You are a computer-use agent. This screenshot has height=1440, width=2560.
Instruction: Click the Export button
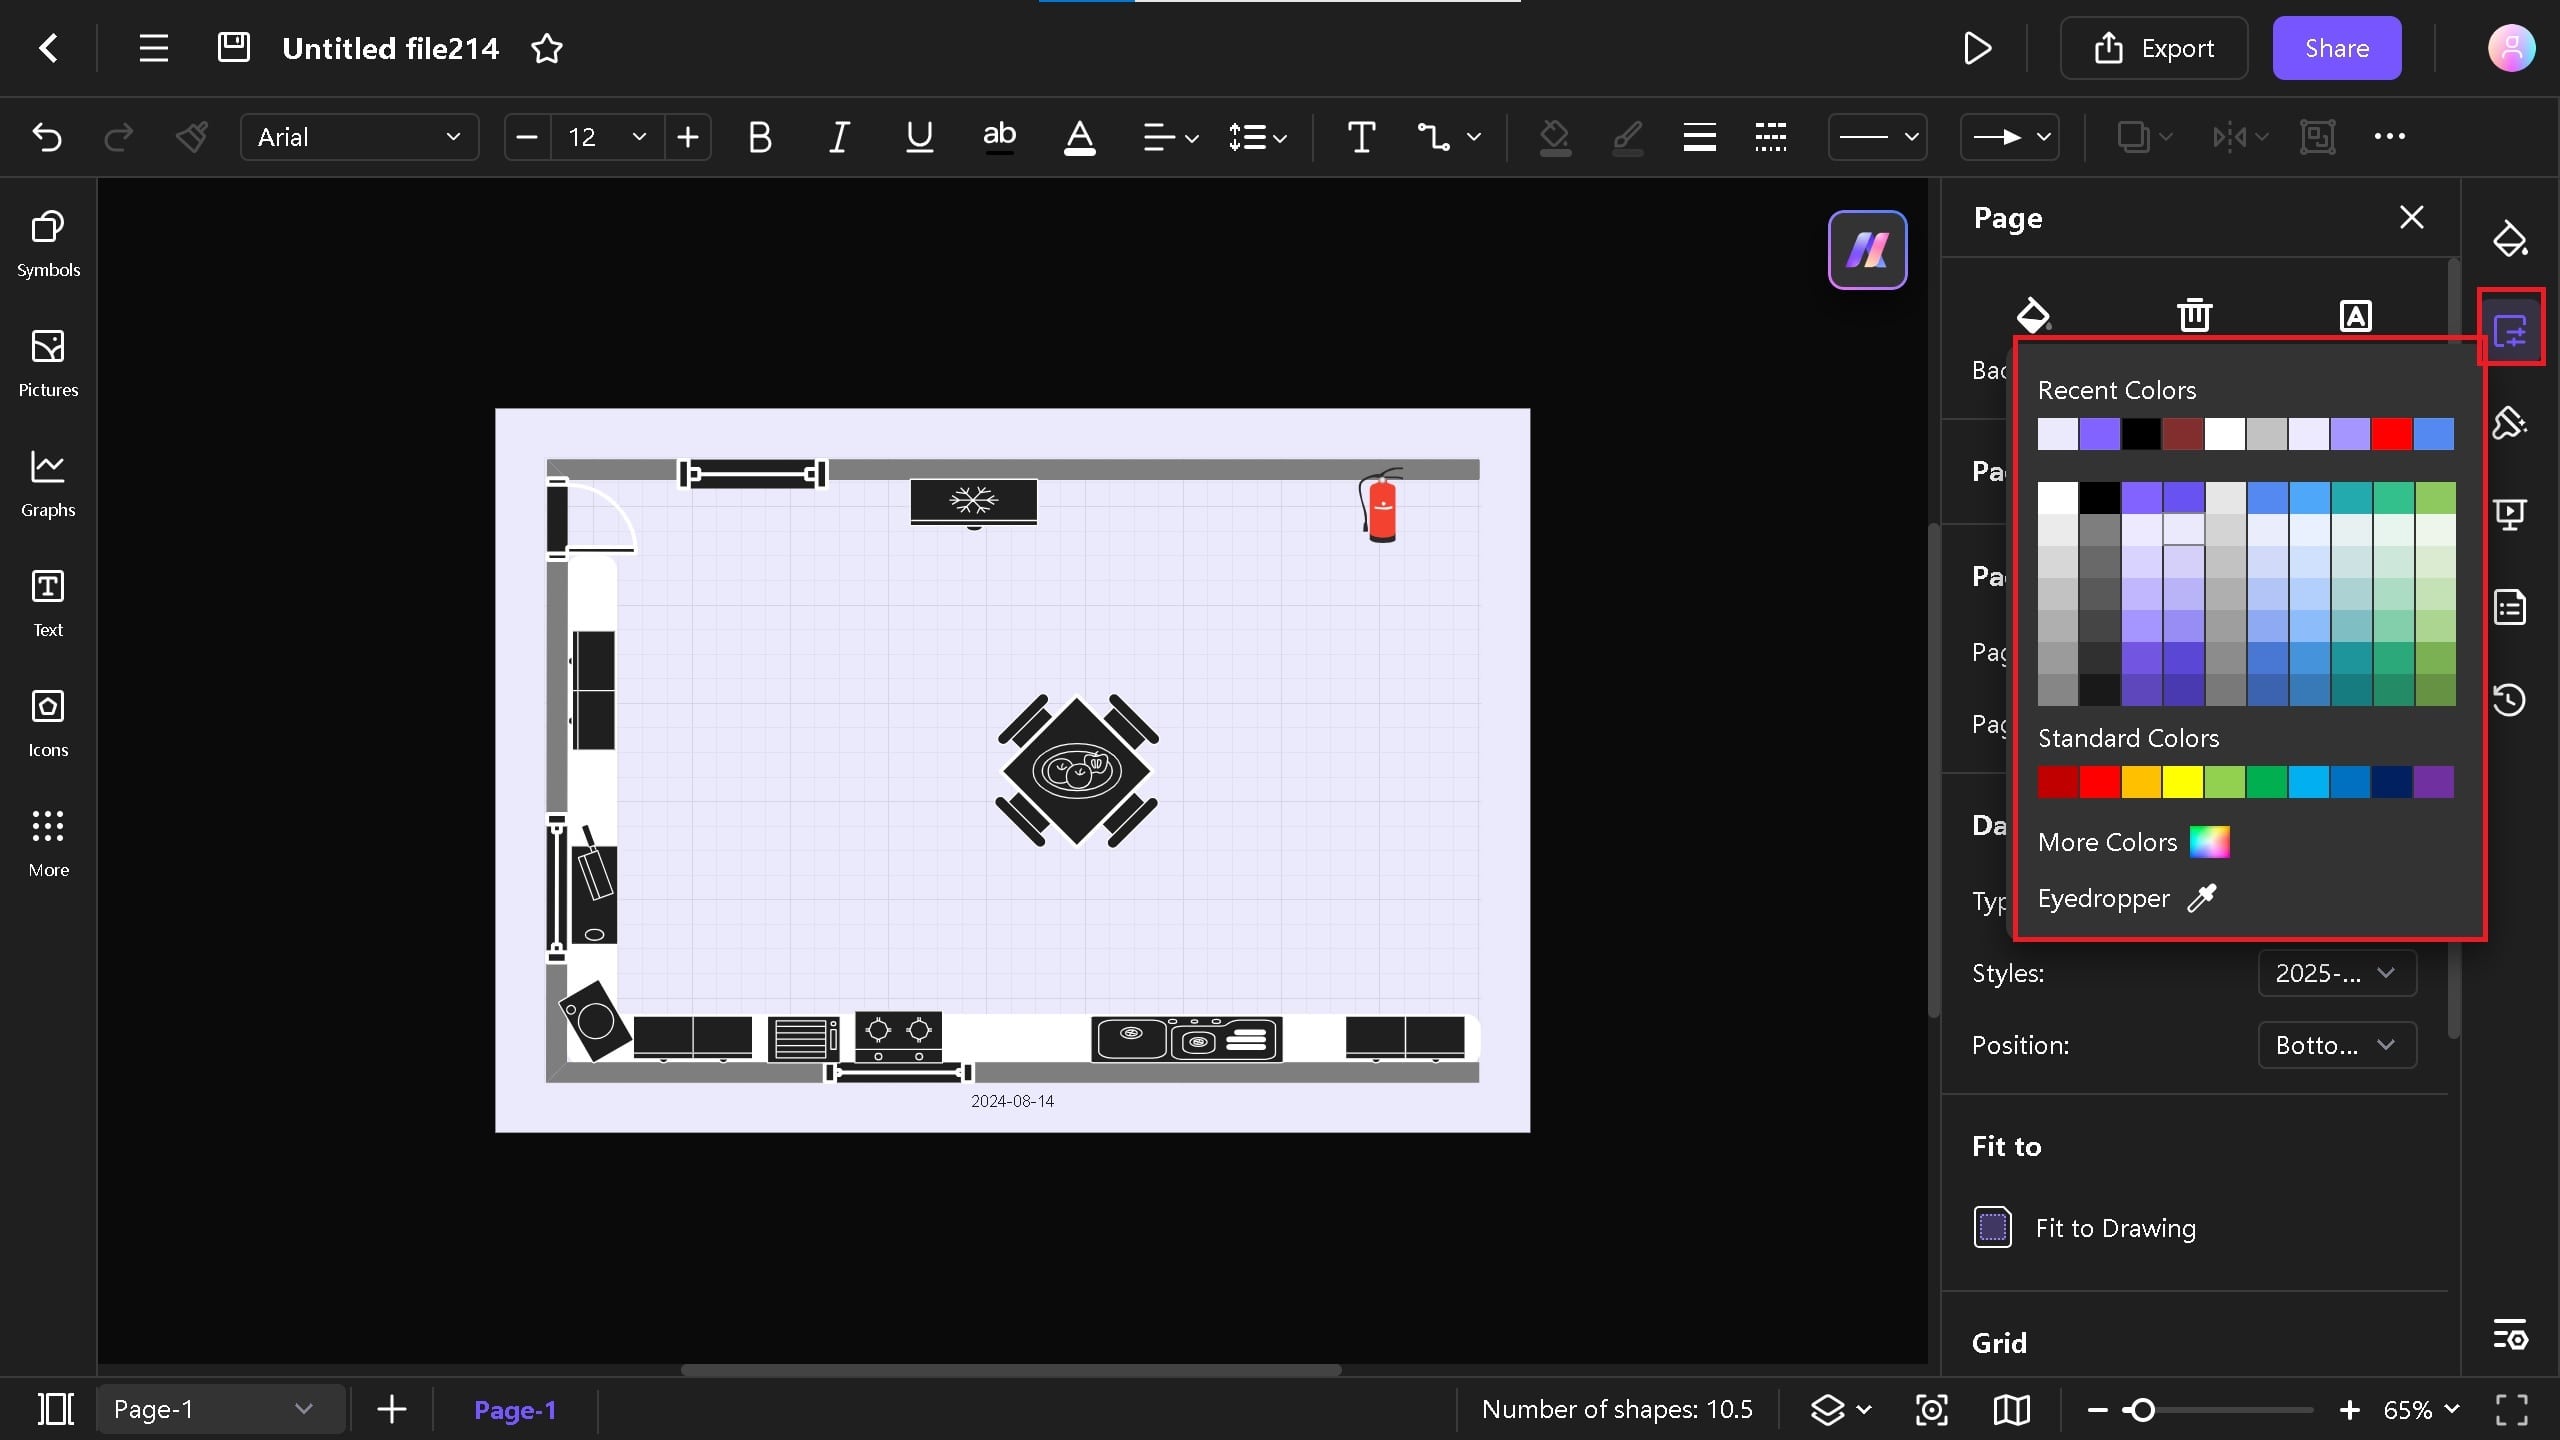click(2154, 48)
